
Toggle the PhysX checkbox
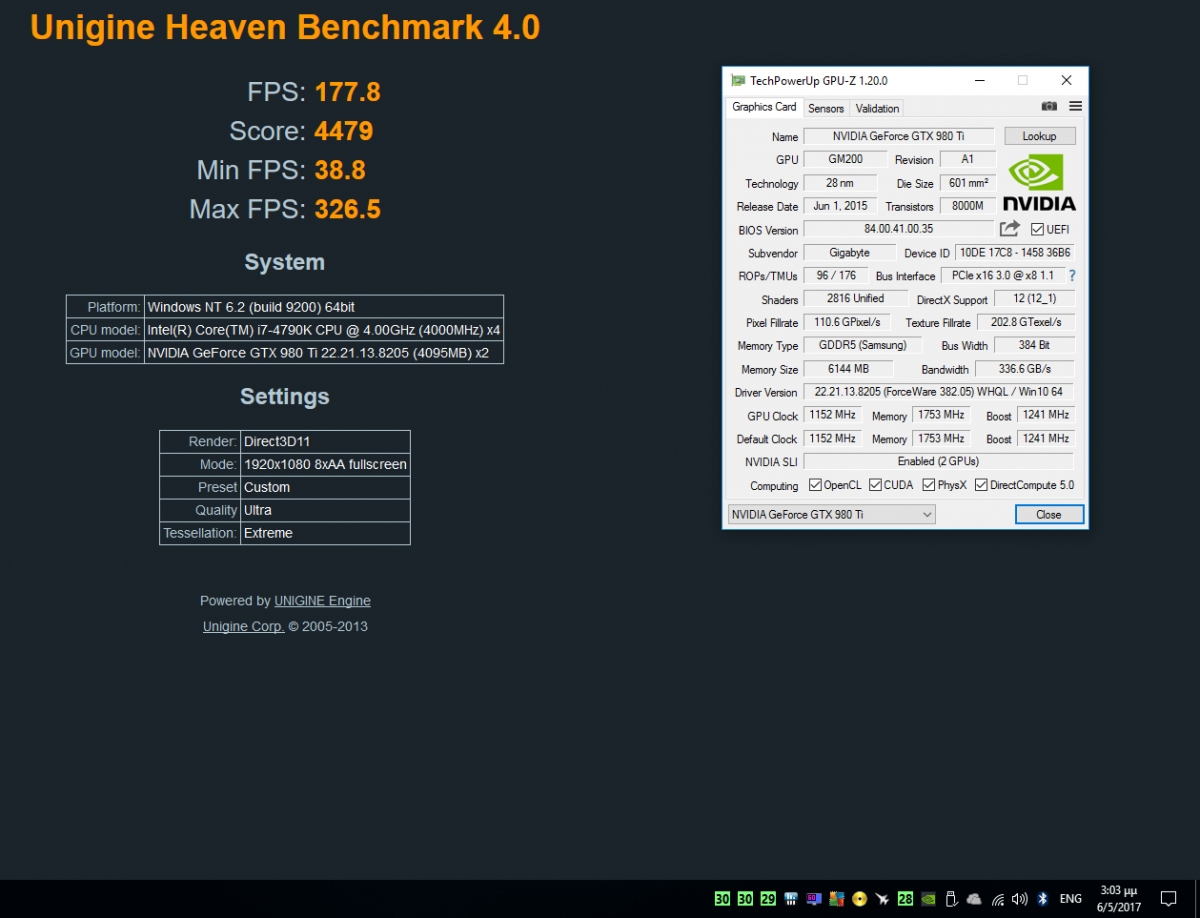pos(928,485)
